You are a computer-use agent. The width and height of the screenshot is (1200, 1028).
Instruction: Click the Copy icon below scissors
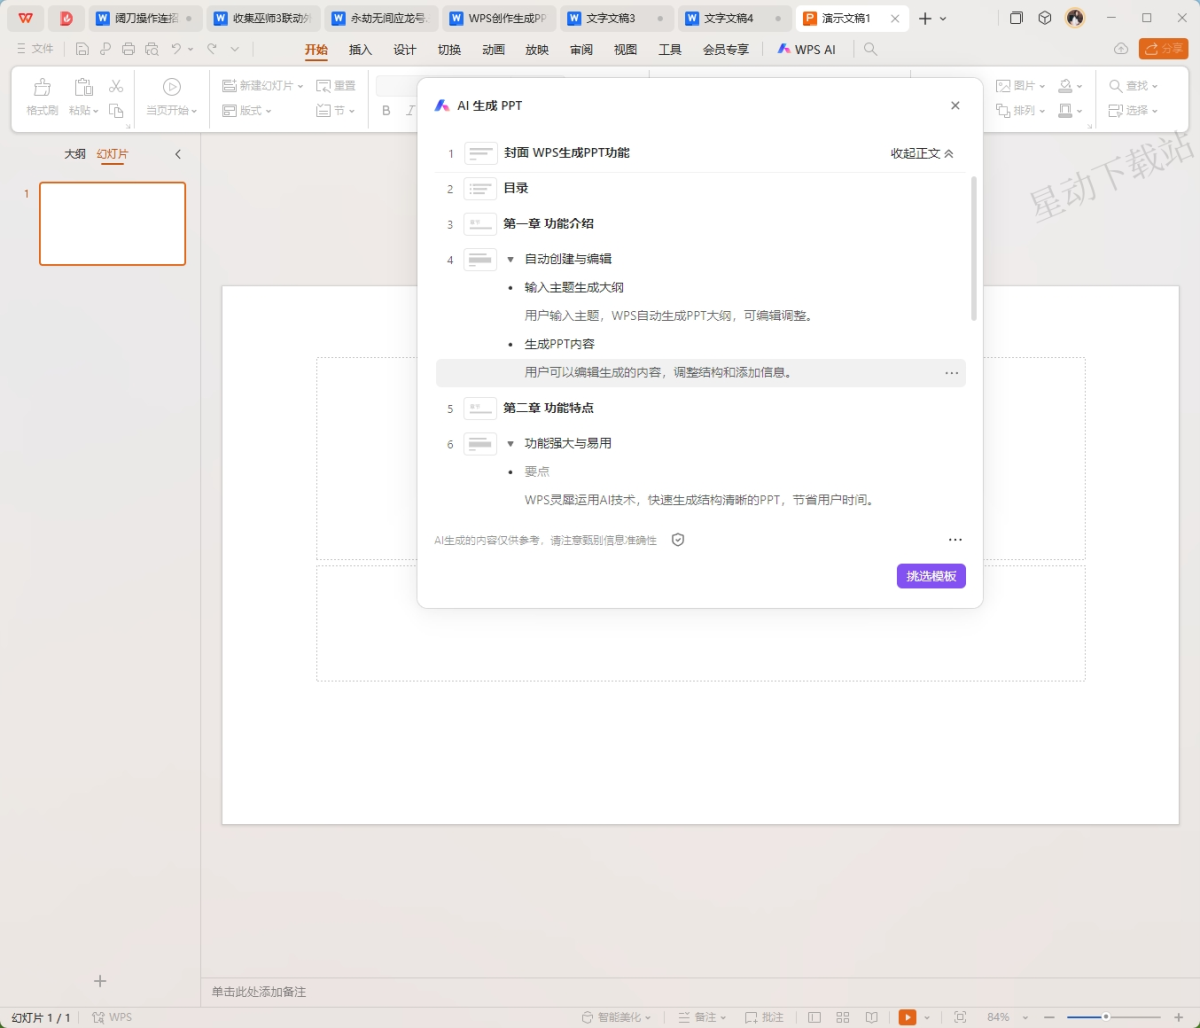[x=116, y=111]
